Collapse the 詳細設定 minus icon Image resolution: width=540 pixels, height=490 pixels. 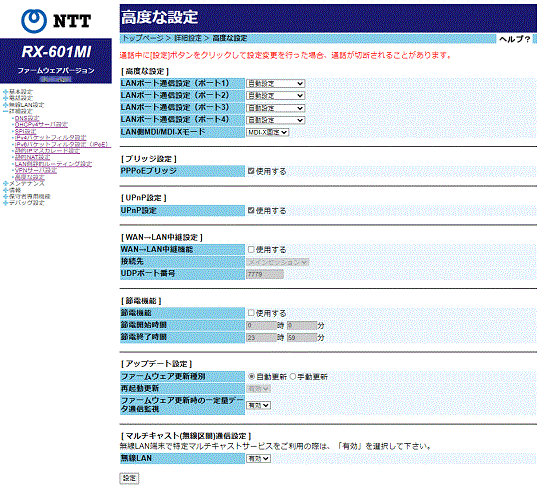point(5,111)
